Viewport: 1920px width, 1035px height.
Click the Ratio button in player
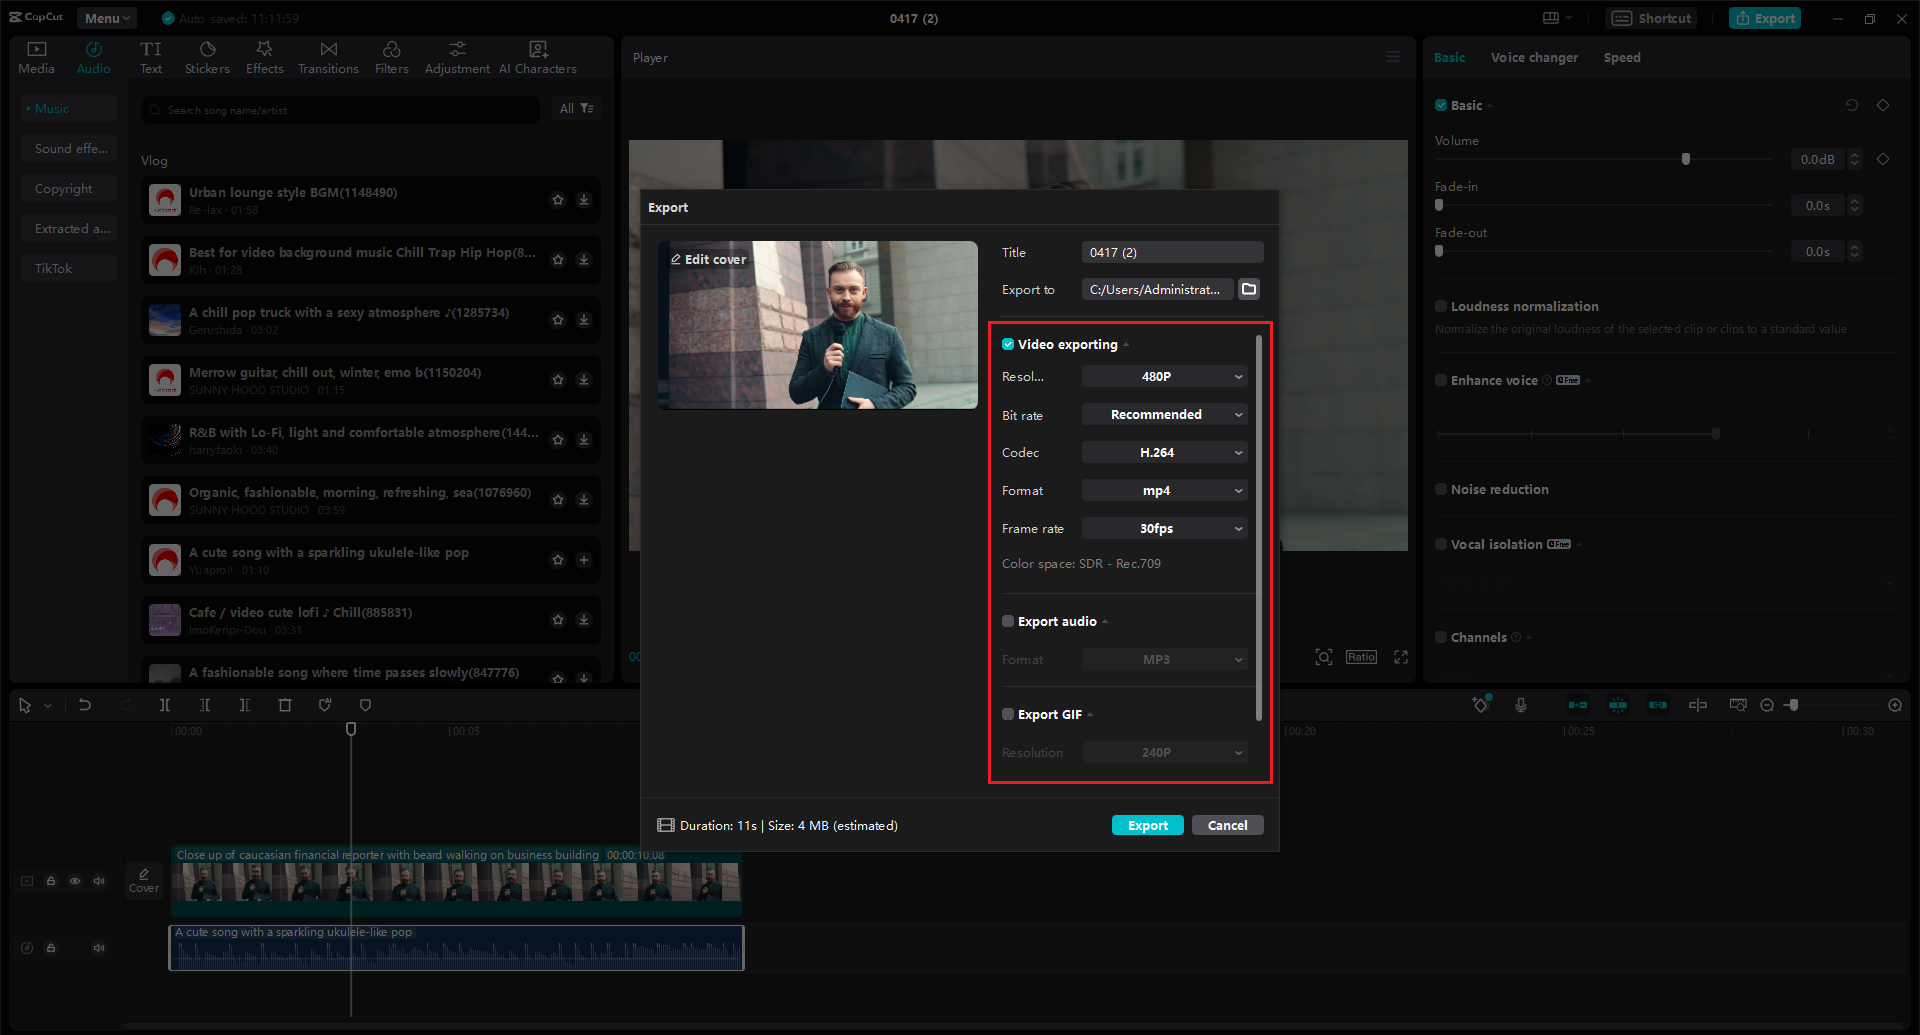1361,657
